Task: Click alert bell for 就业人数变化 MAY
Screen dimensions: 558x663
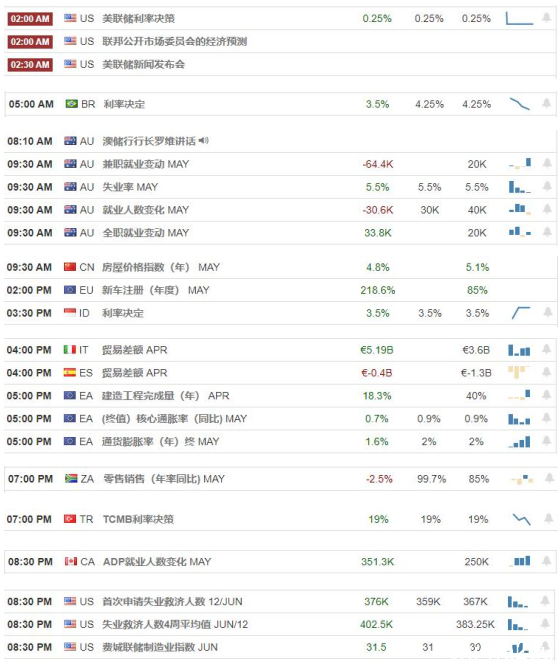Action: point(547,208)
